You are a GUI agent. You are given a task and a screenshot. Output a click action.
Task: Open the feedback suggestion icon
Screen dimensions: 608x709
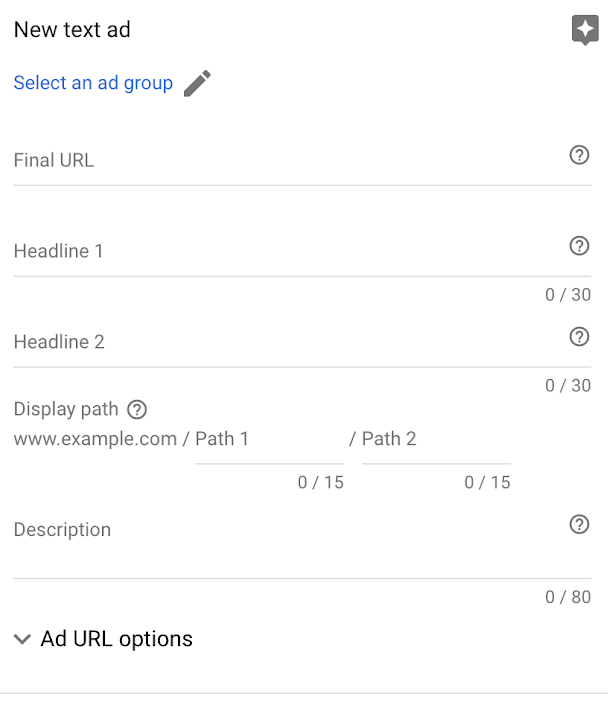coord(585,30)
